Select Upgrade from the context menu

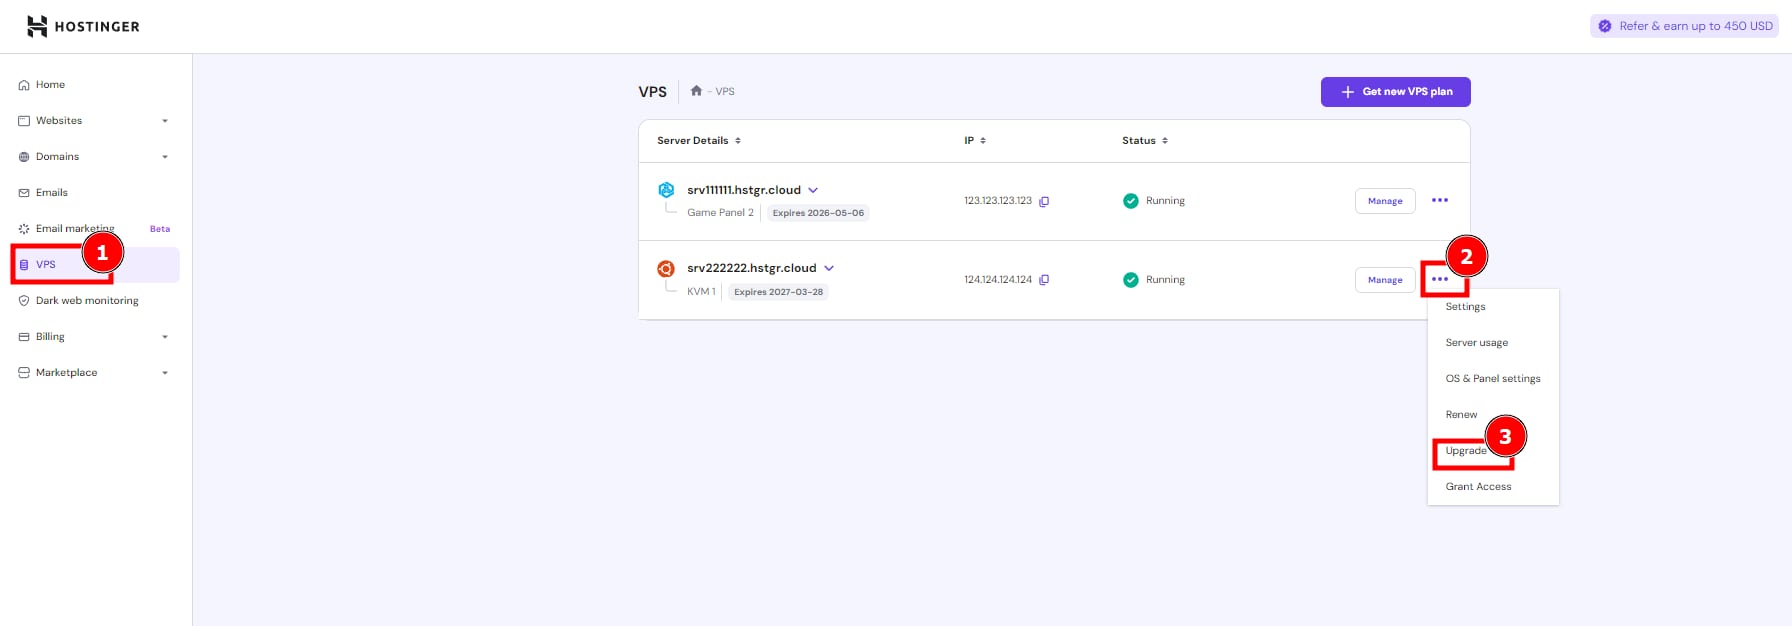coord(1466,451)
